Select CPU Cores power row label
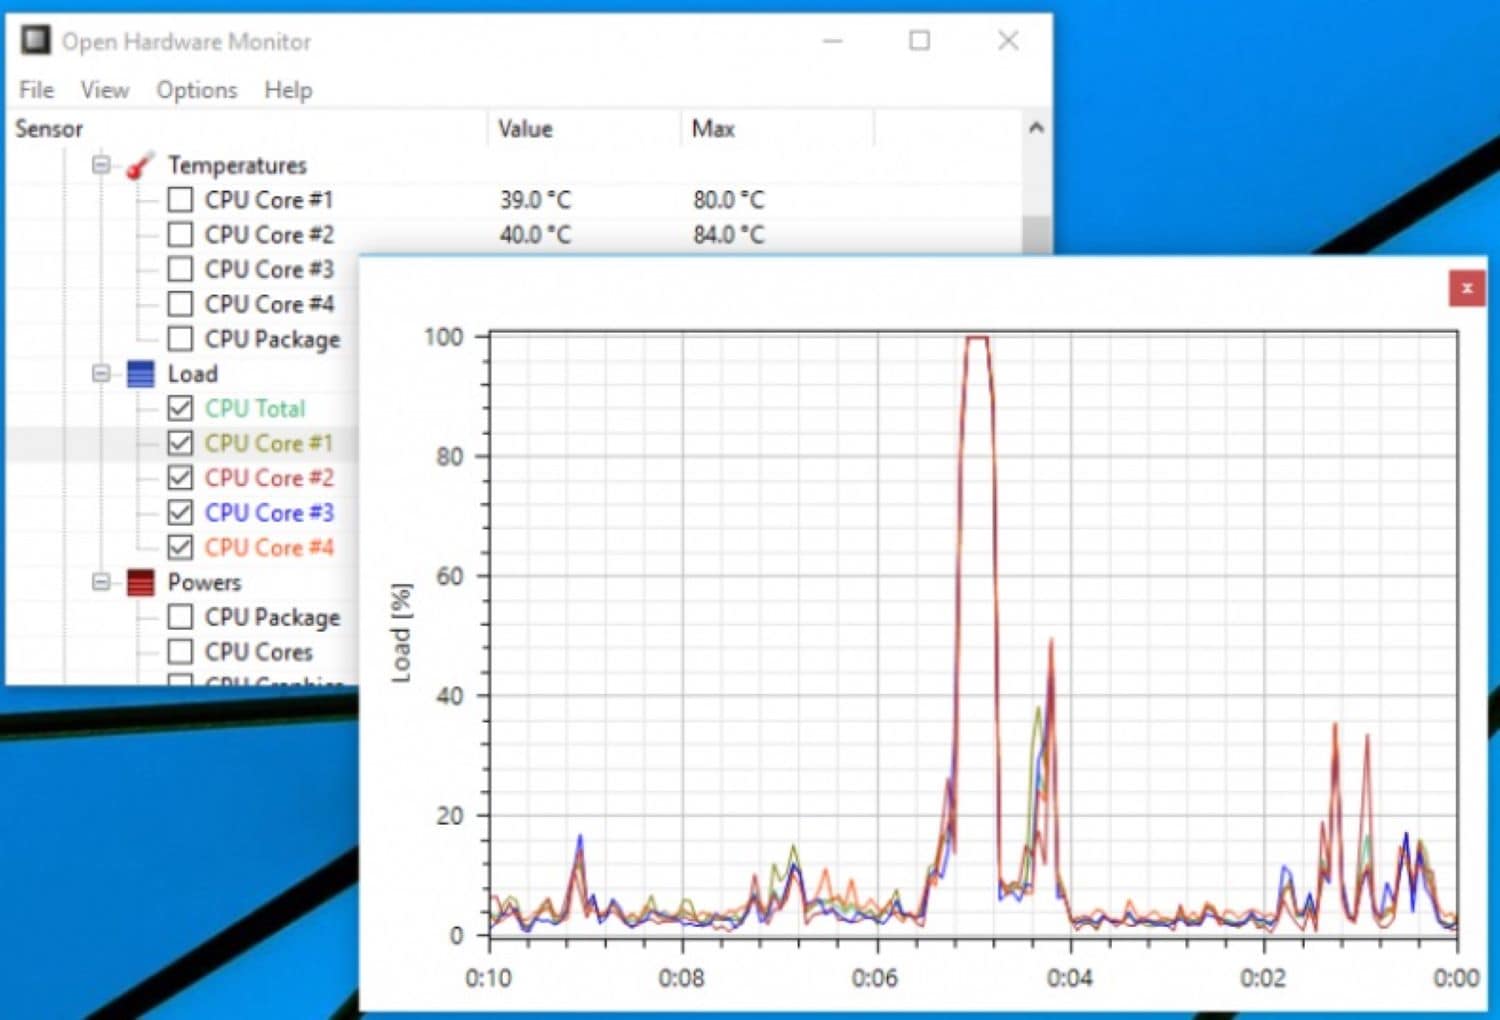The image size is (1500, 1020). point(258,652)
